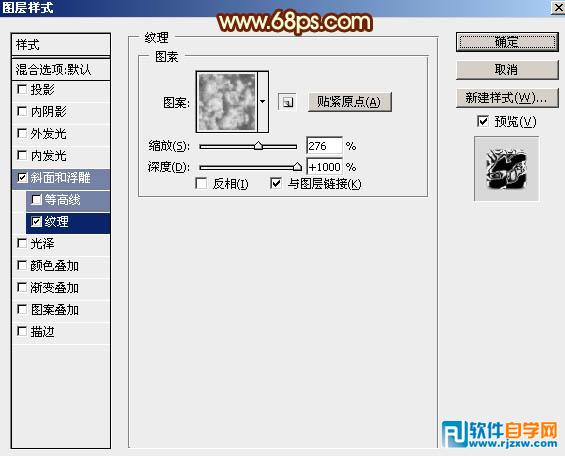
Task: Click 新建样式 new style button
Action: pyautogui.click(x=507, y=98)
